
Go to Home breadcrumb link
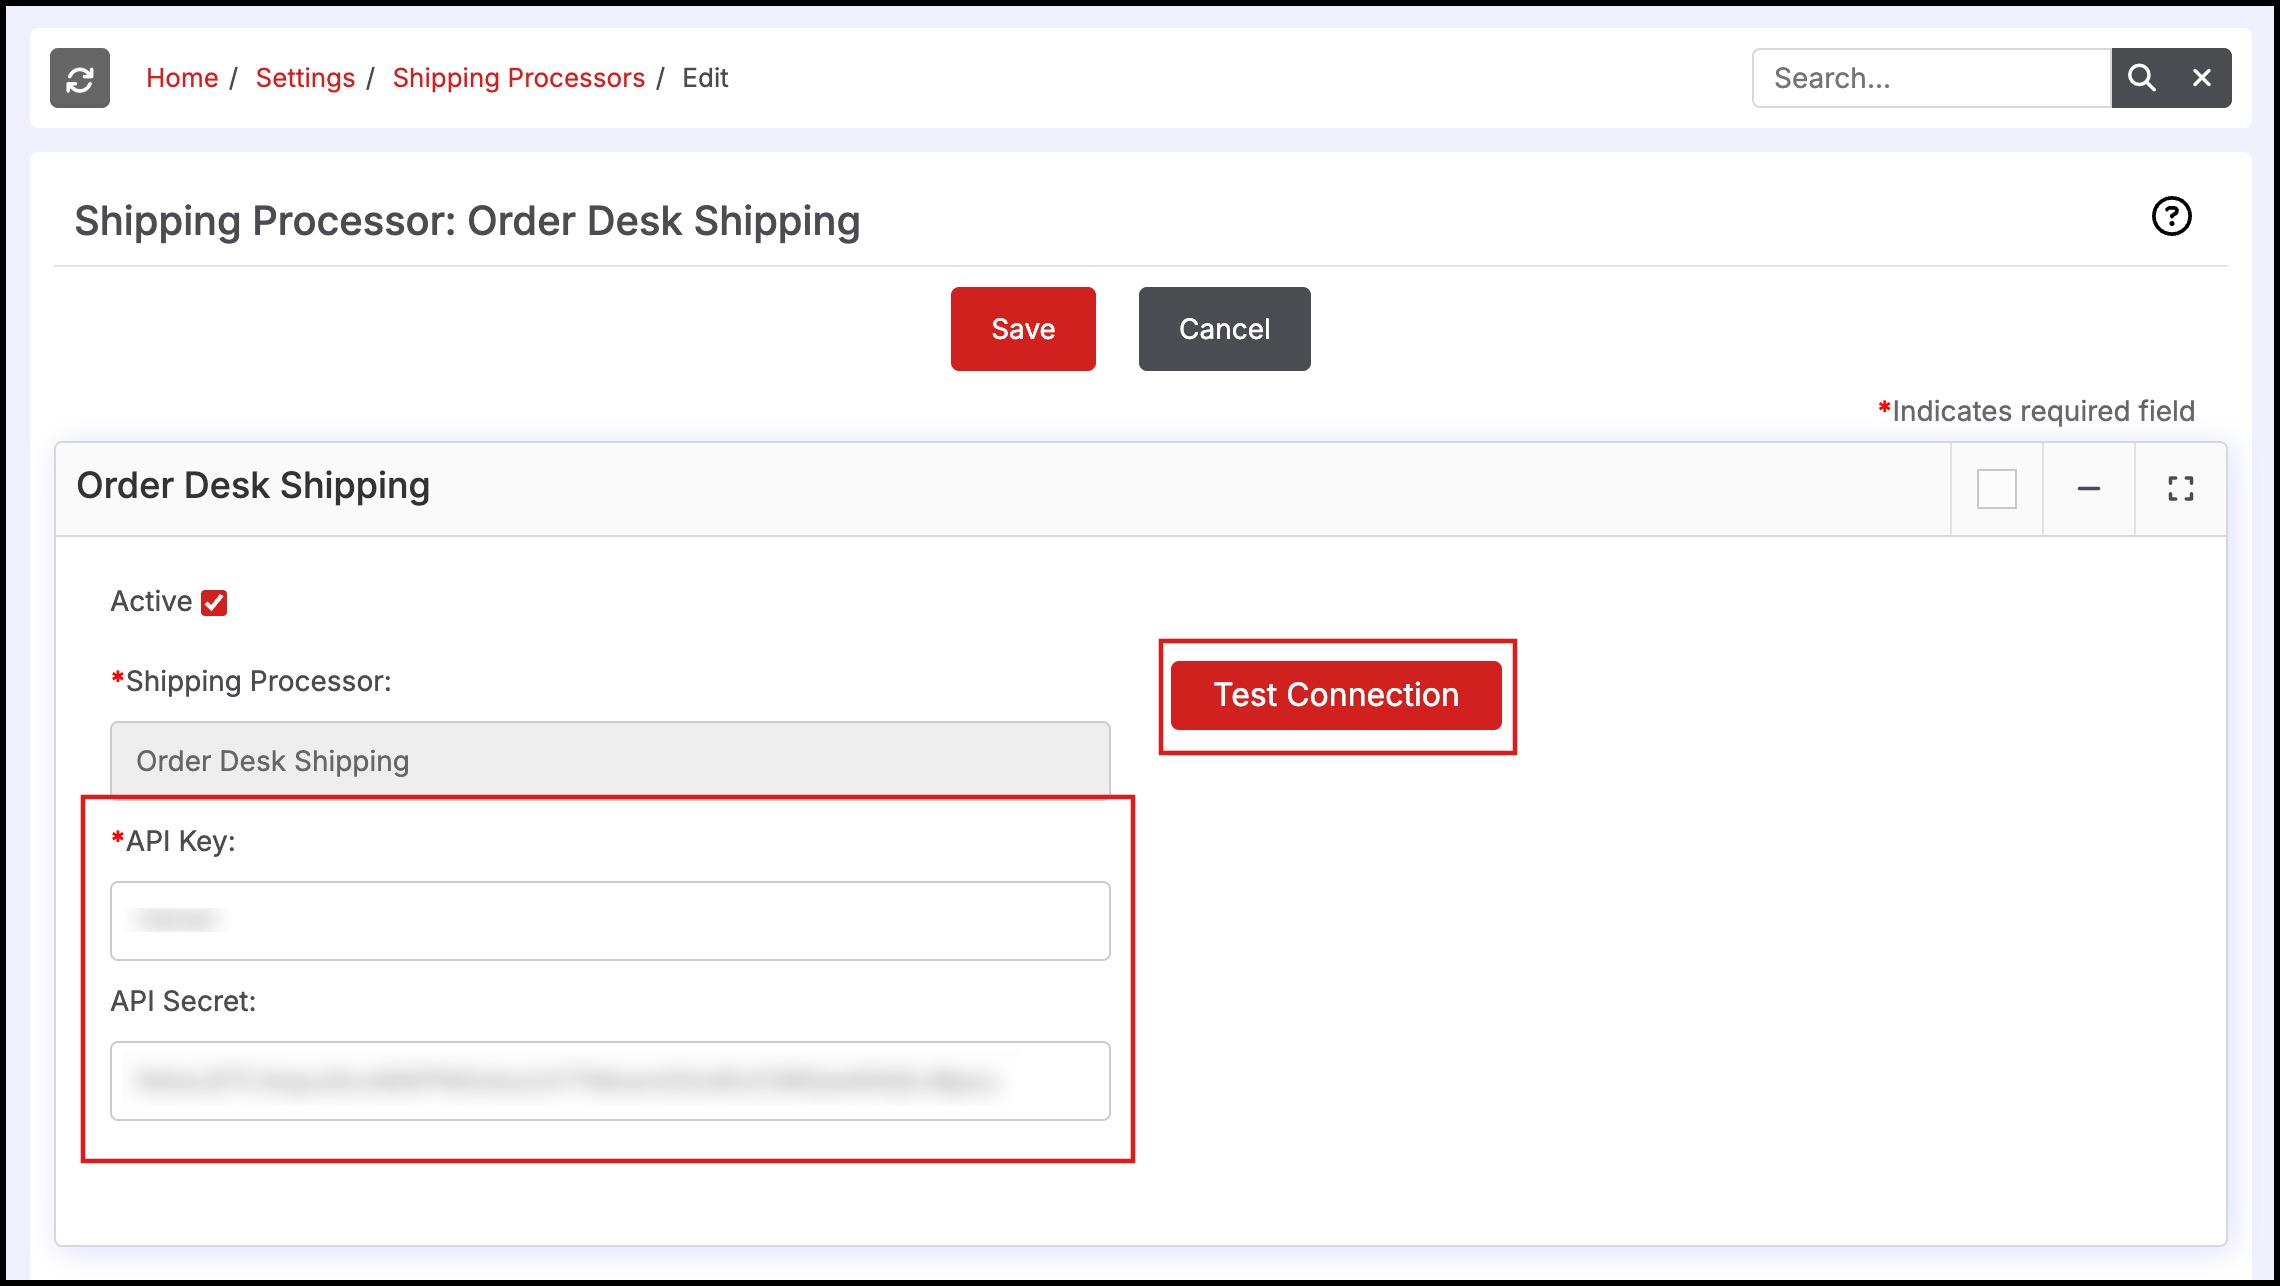coord(182,78)
